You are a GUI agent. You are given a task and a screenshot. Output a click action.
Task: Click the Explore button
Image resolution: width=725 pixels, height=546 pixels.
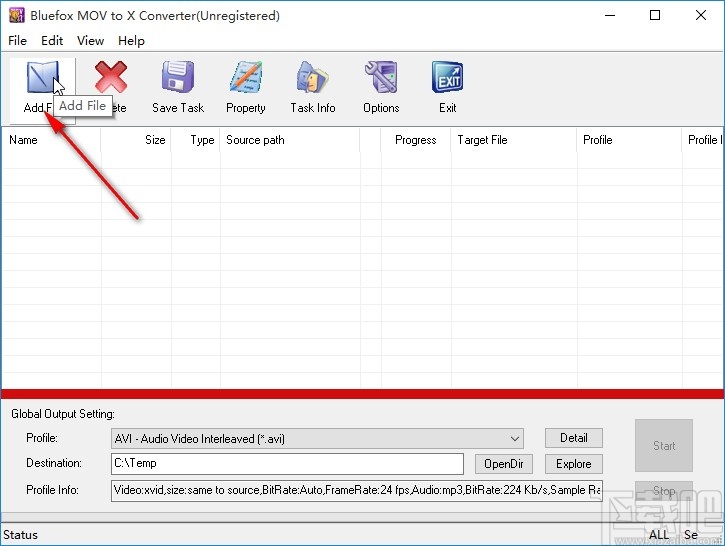[574, 464]
